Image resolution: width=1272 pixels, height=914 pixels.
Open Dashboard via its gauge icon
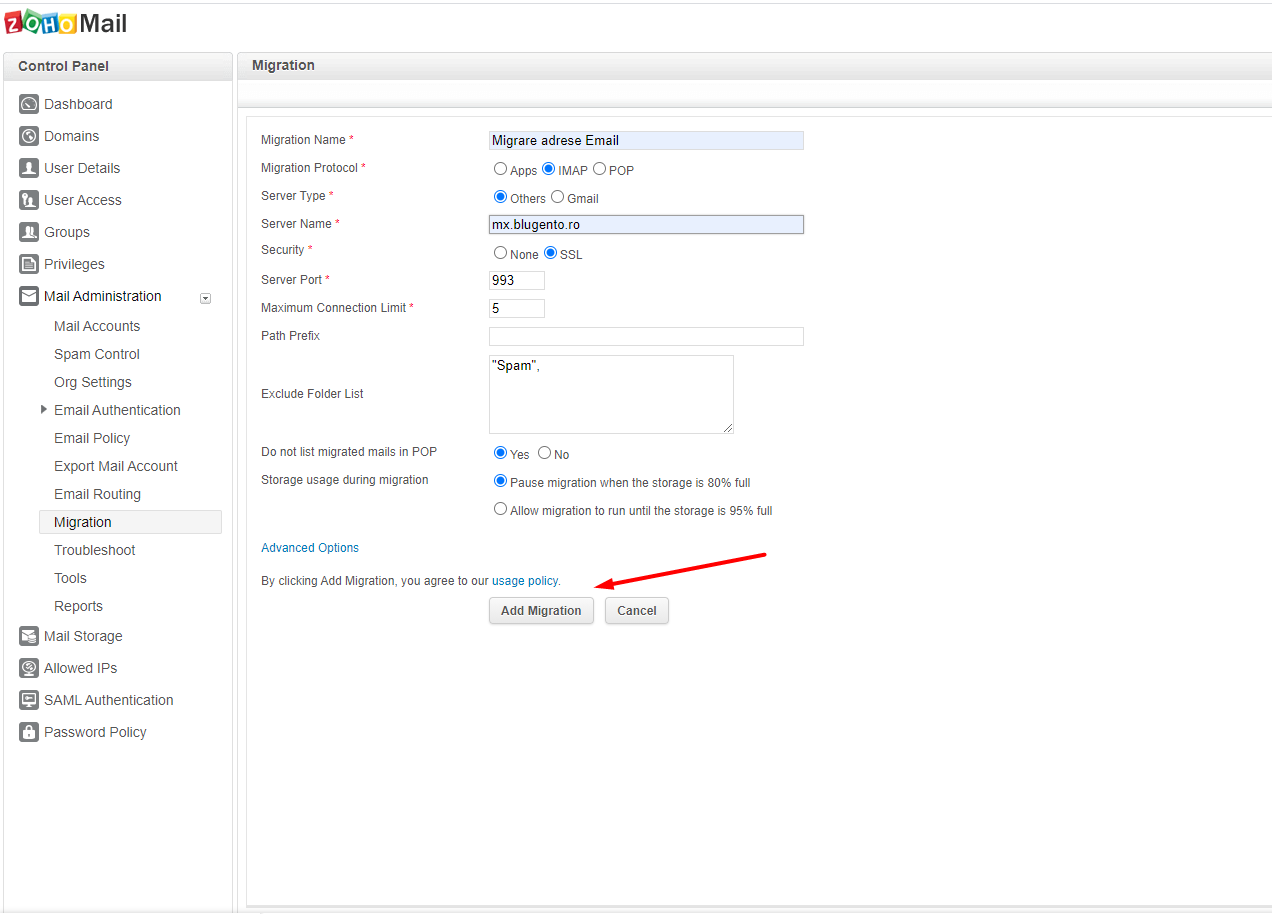coord(29,104)
